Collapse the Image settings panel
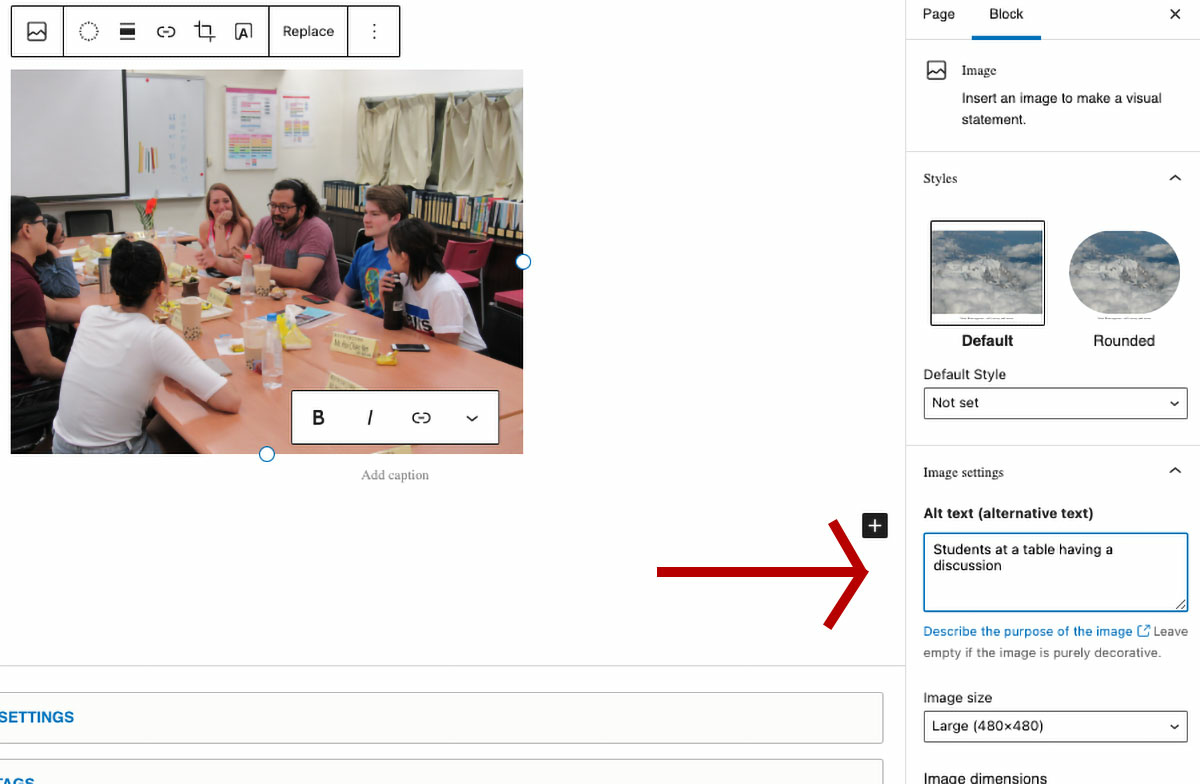The height and width of the screenshot is (784, 1200). click(x=1175, y=471)
